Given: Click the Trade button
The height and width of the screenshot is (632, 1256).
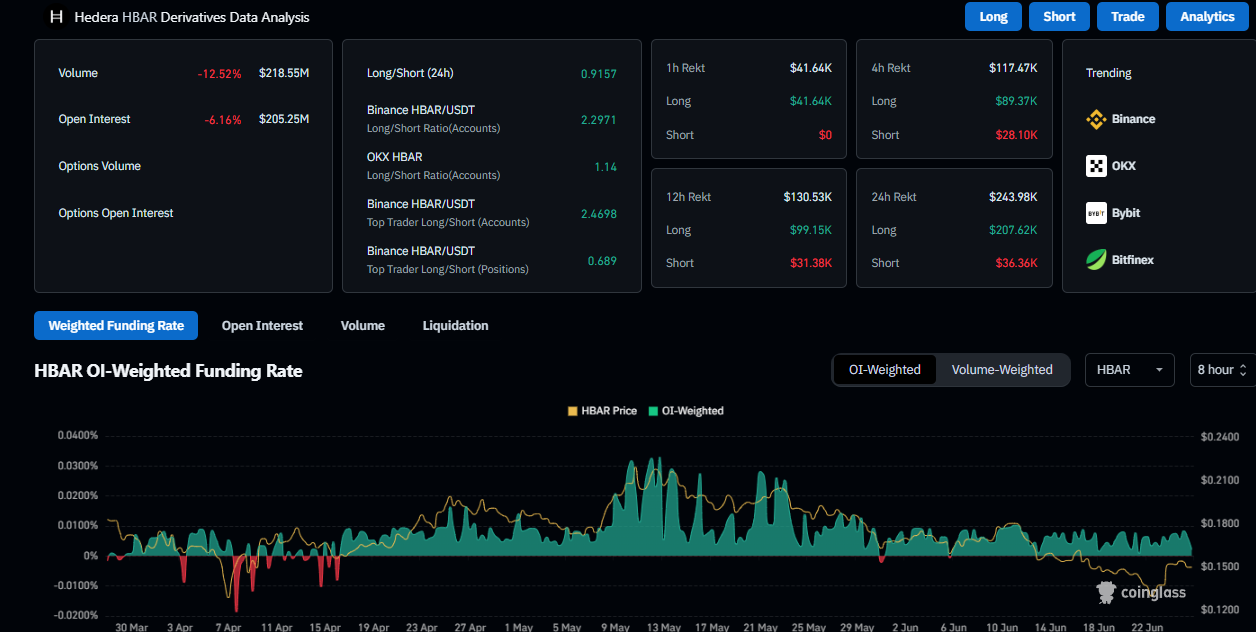Looking at the screenshot, I should pyautogui.click(x=1128, y=17).
